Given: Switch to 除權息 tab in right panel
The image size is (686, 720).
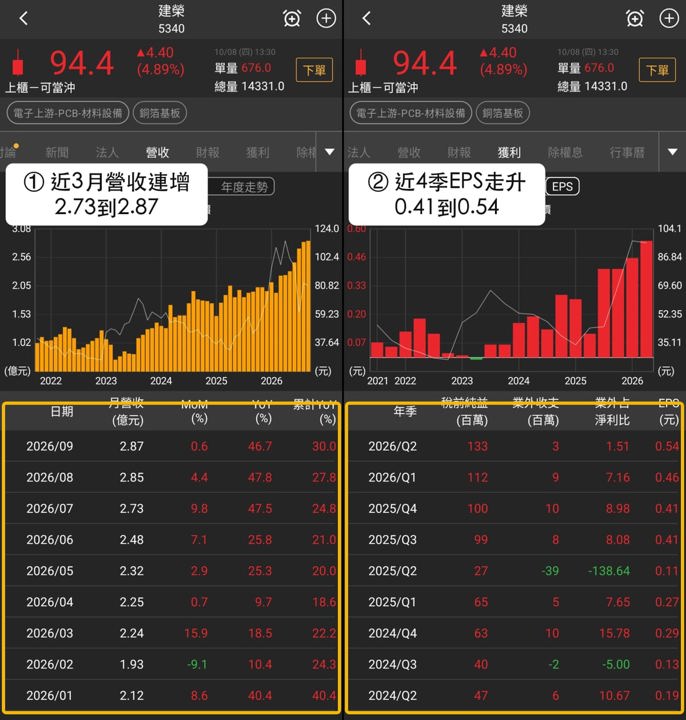Looking at the screenshot, I should coord(565,152).
